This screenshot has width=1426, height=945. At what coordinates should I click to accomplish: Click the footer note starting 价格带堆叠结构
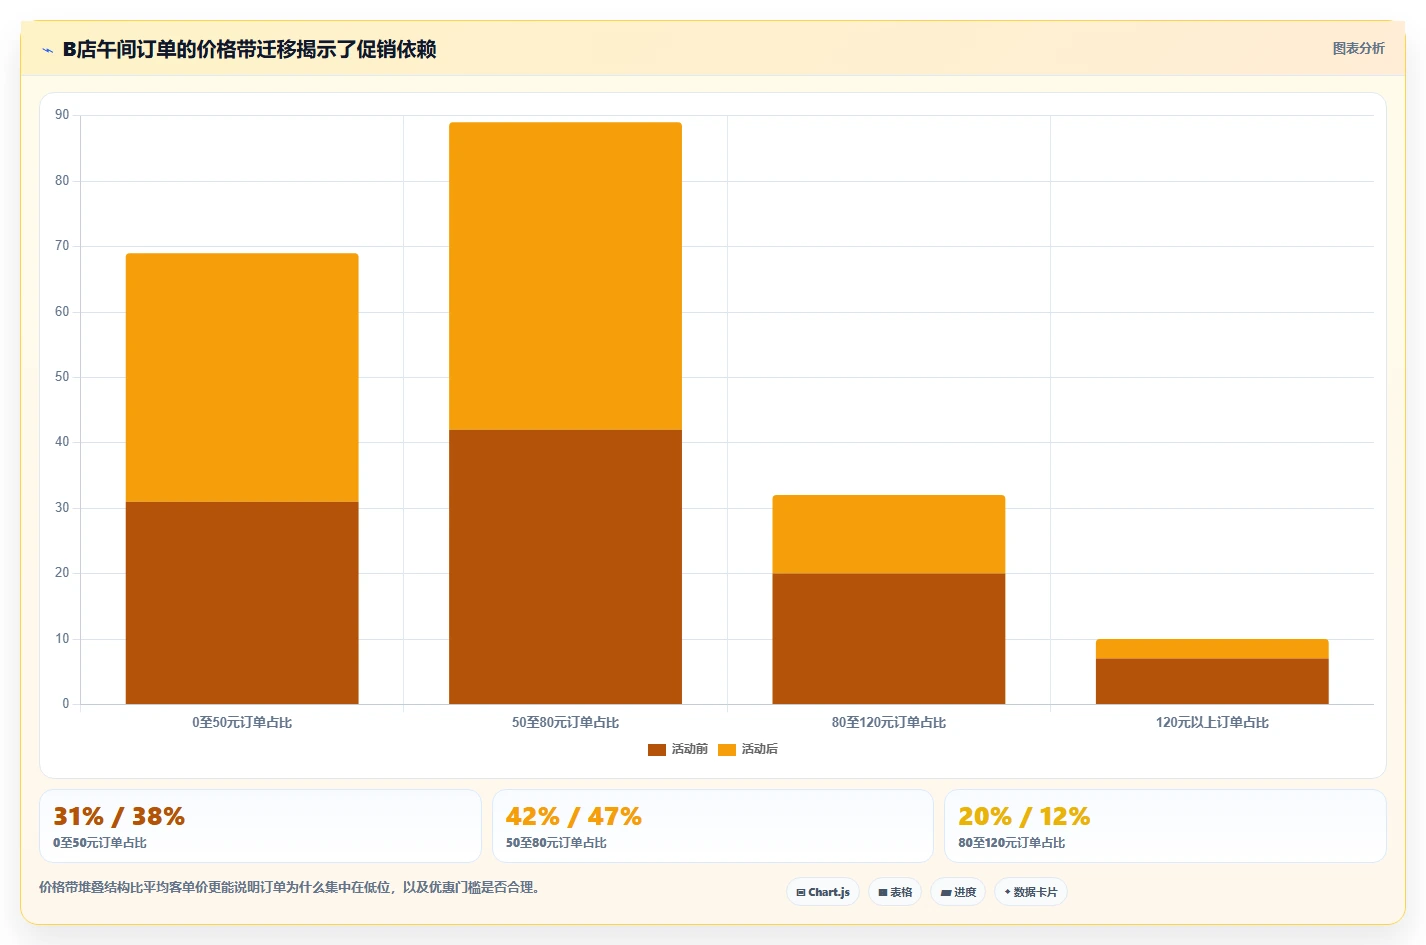[x=290, y=887]
